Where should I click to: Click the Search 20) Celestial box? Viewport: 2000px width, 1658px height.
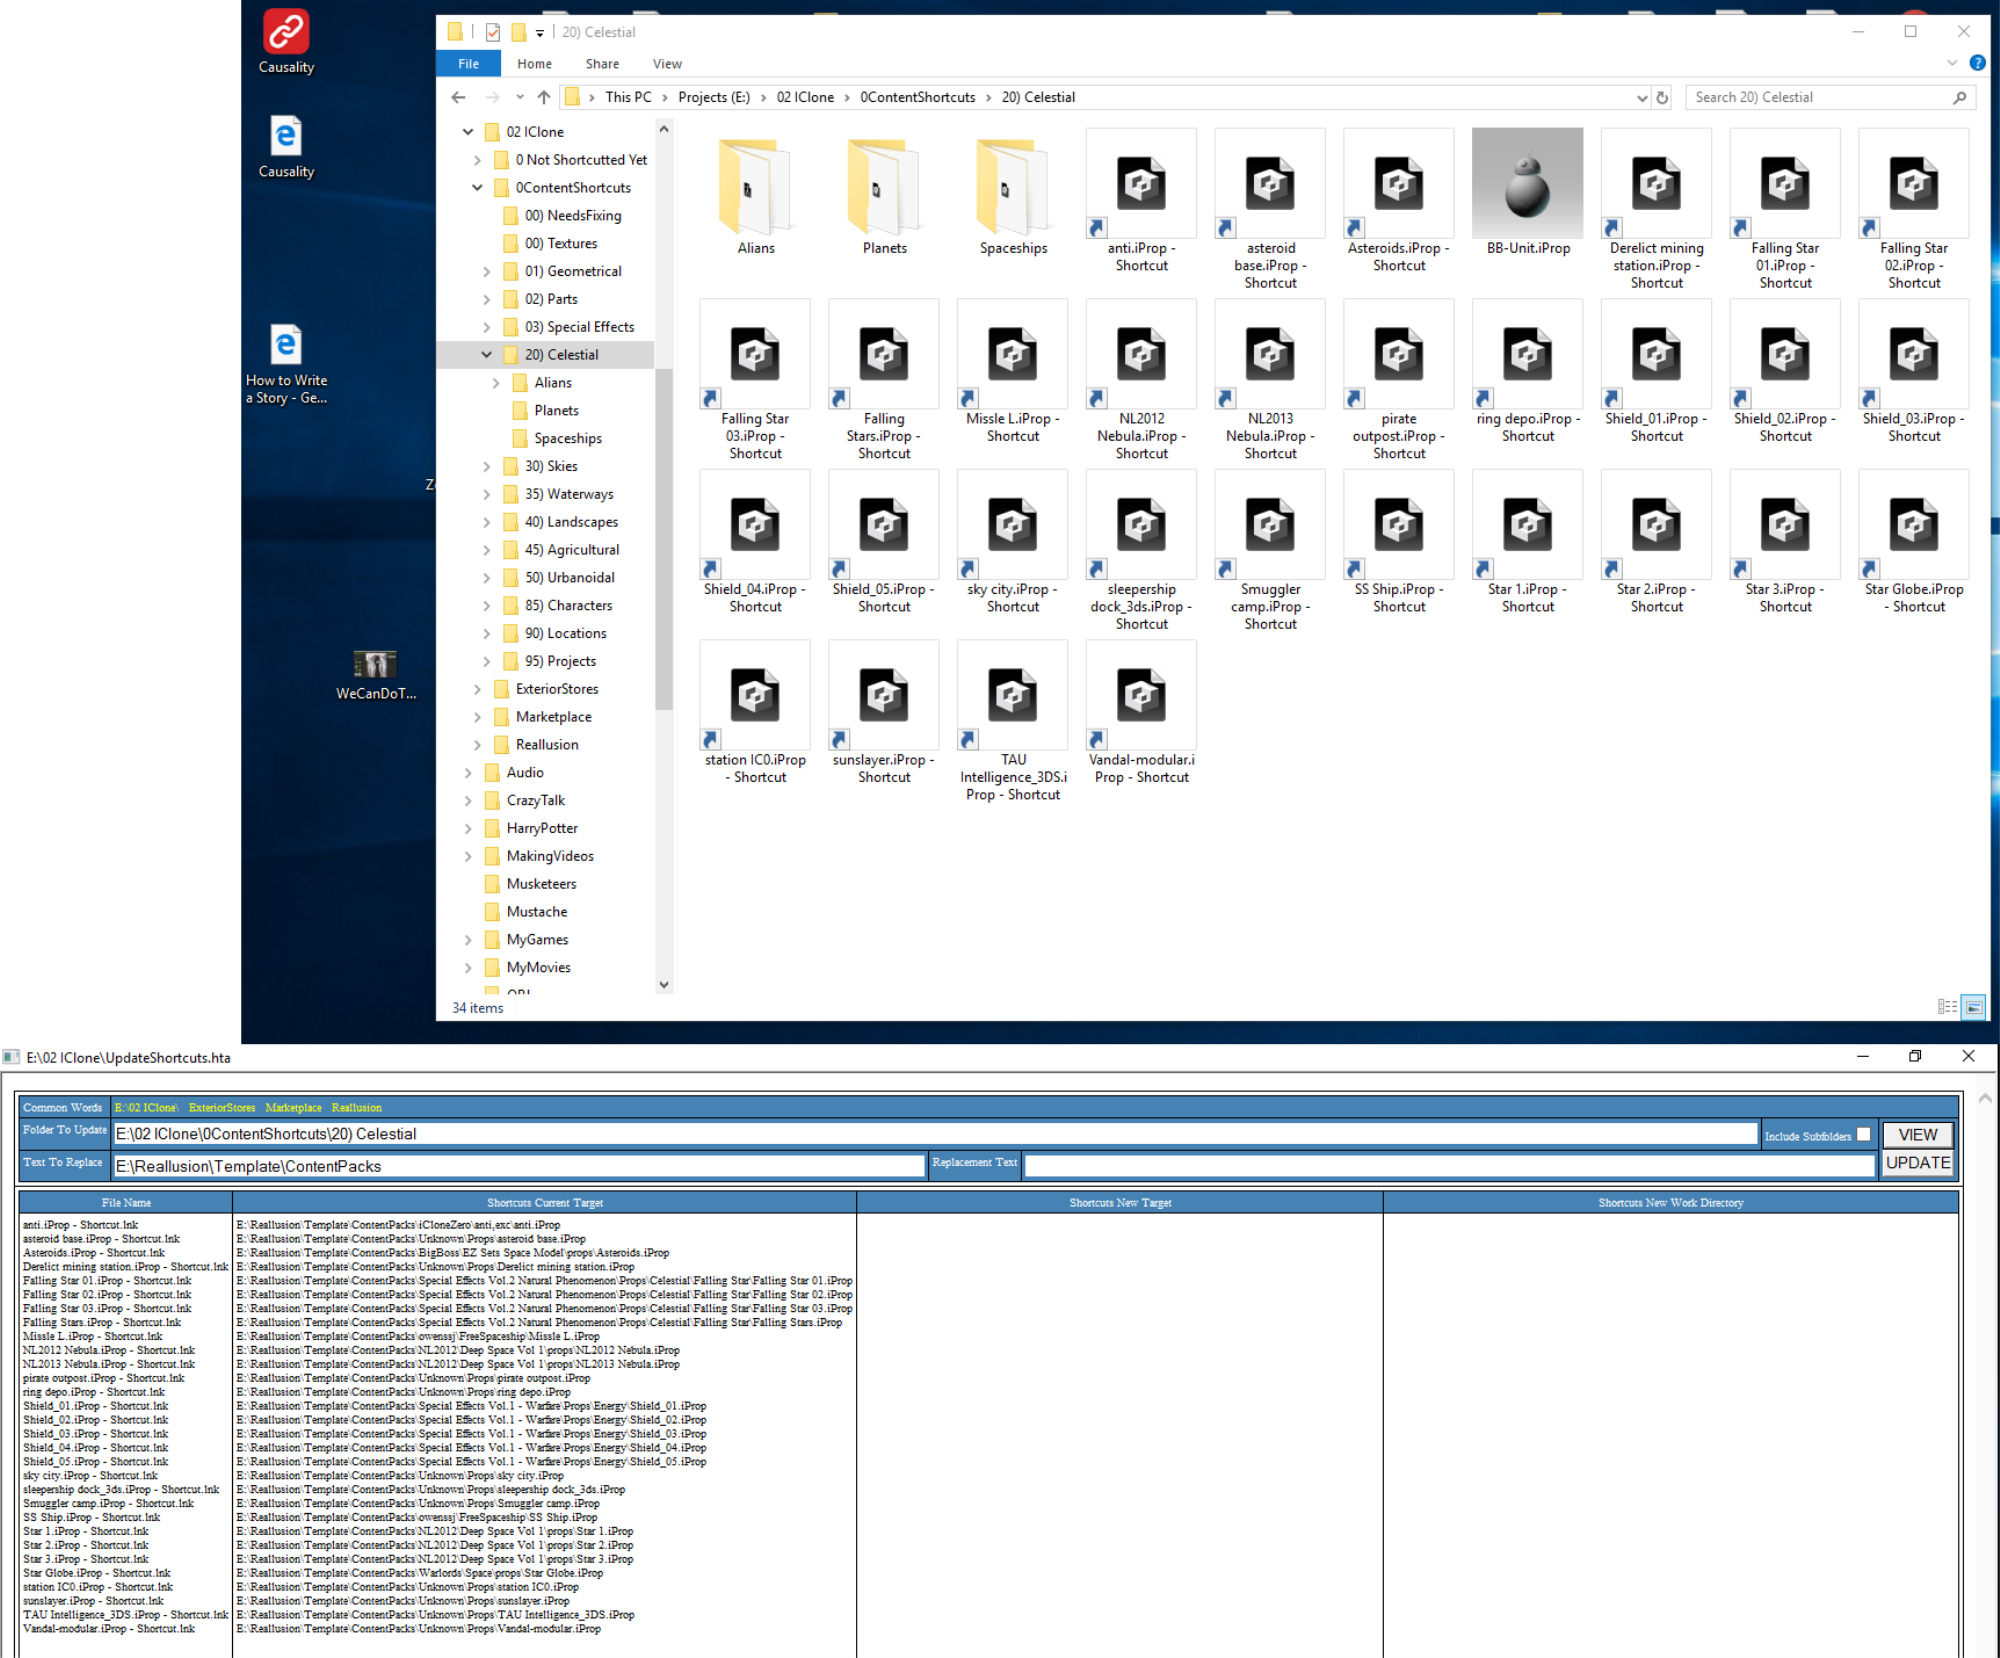1829,97
